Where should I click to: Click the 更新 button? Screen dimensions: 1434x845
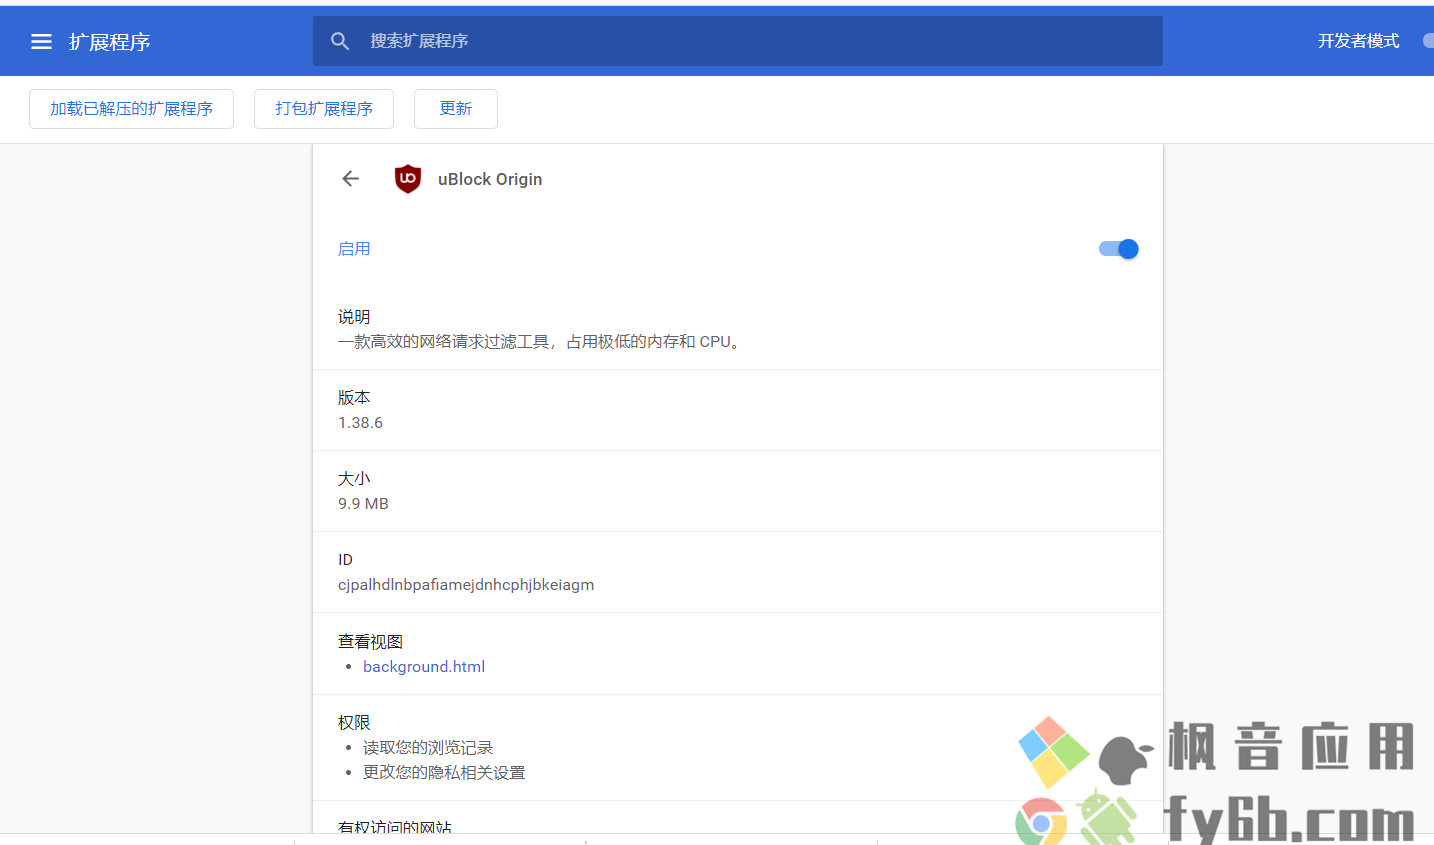tap(456, 109)
